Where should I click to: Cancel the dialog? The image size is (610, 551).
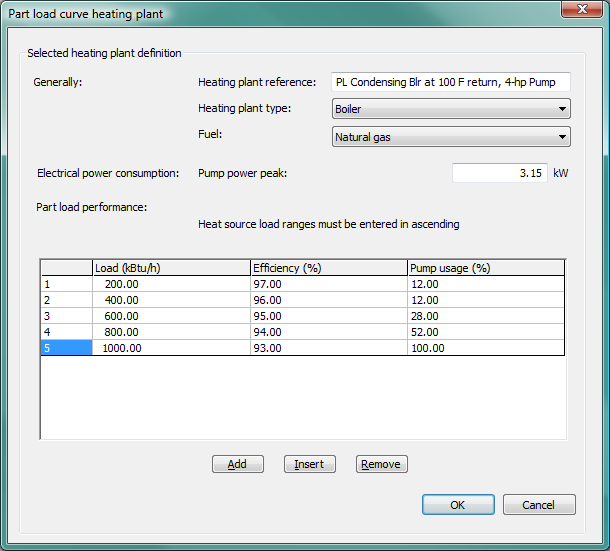point(539,505)
